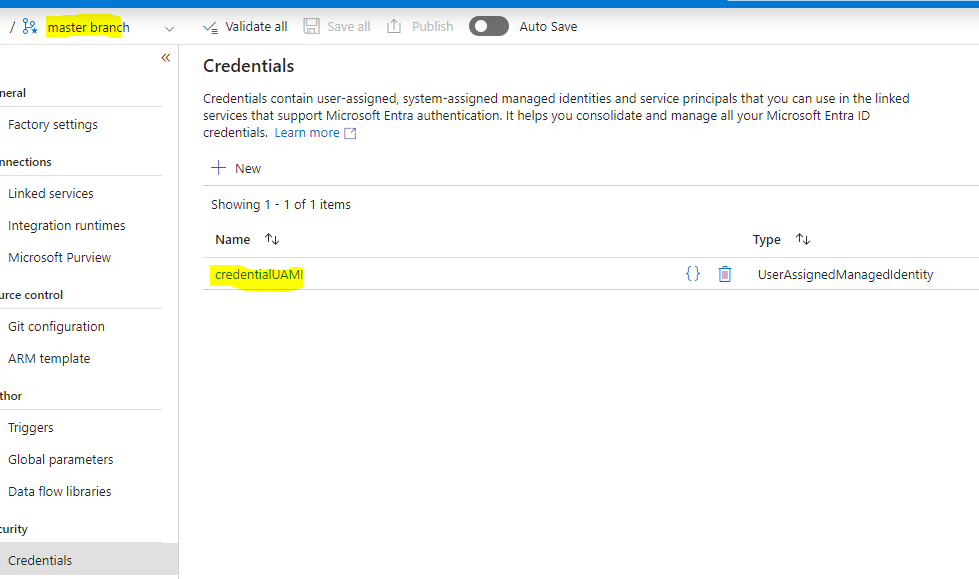Image resolution: width=979 pixels, height=579 pixels.
Task: Click the Save all icon
Action: (310, 26)
